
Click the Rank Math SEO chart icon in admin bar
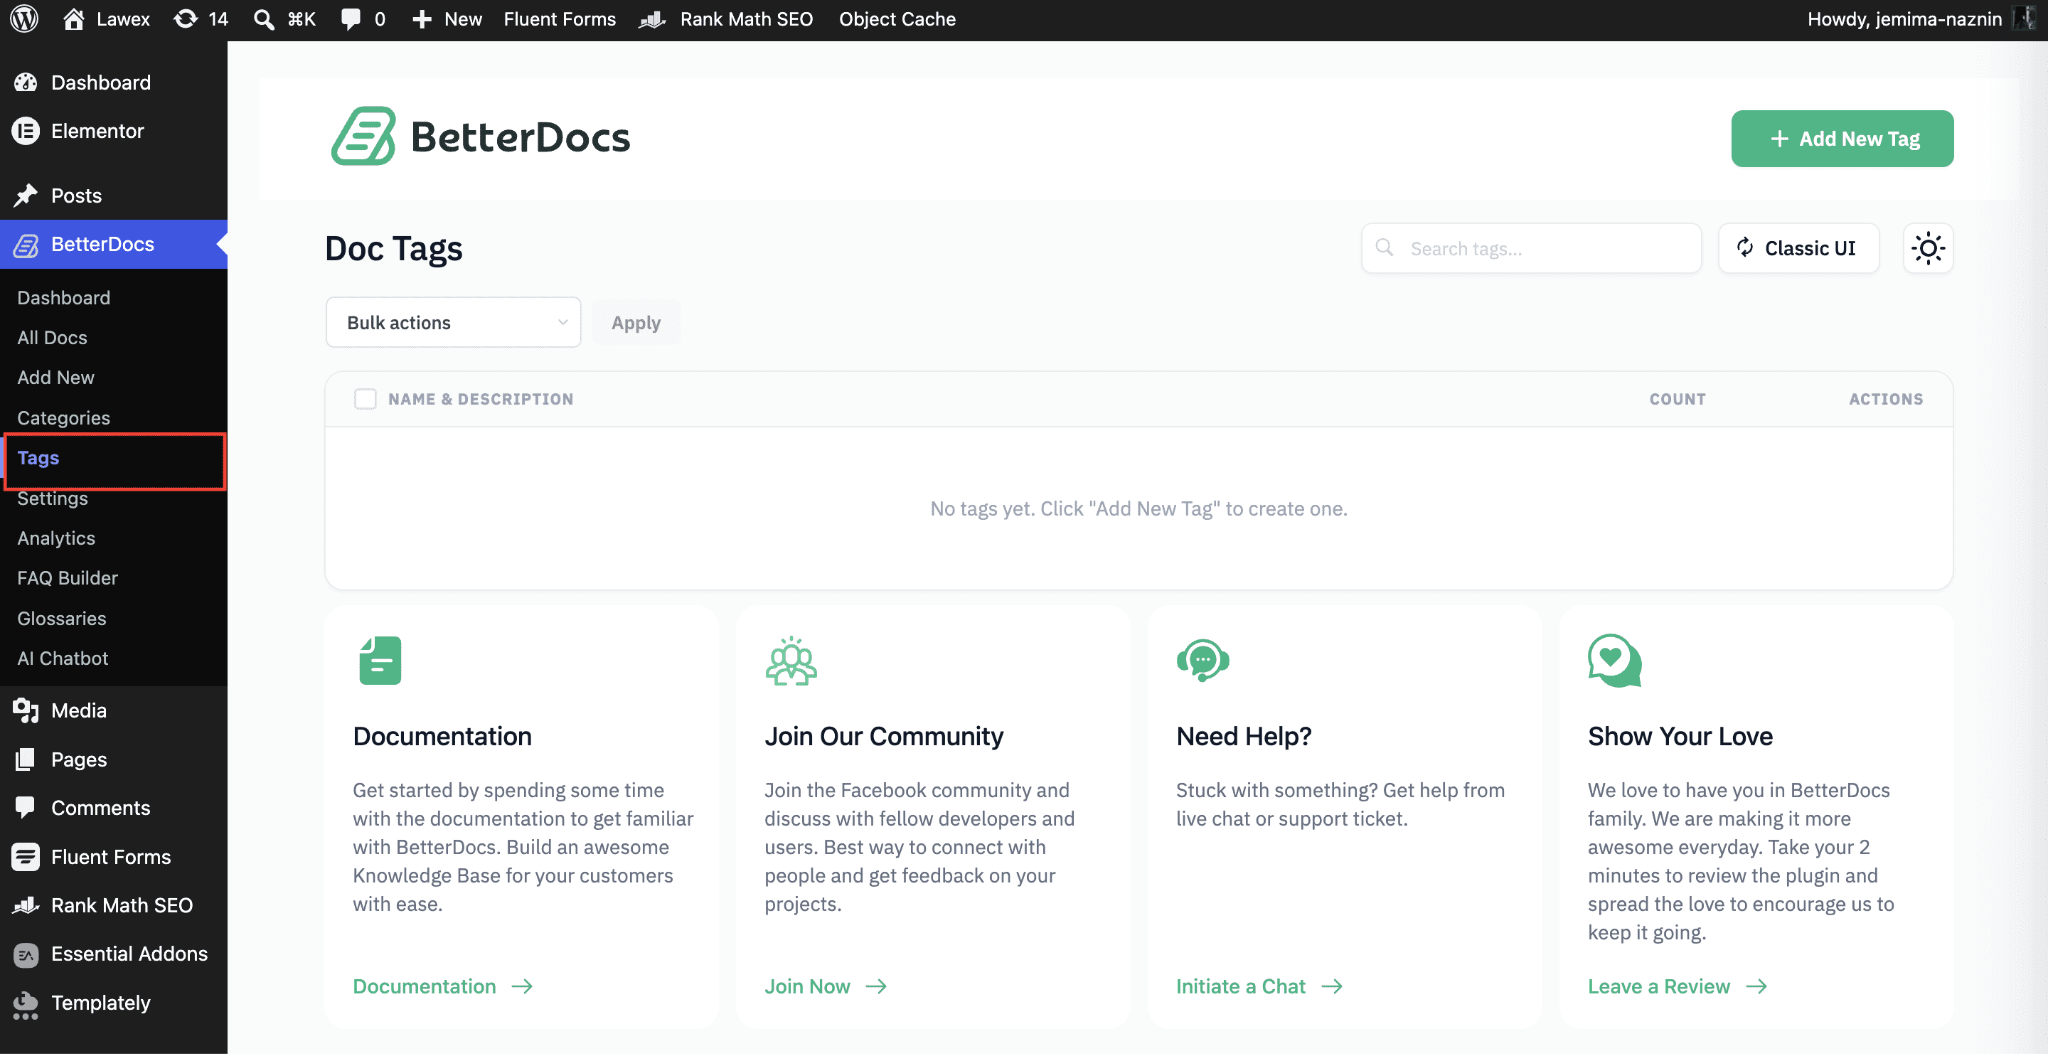coord(653,19)
